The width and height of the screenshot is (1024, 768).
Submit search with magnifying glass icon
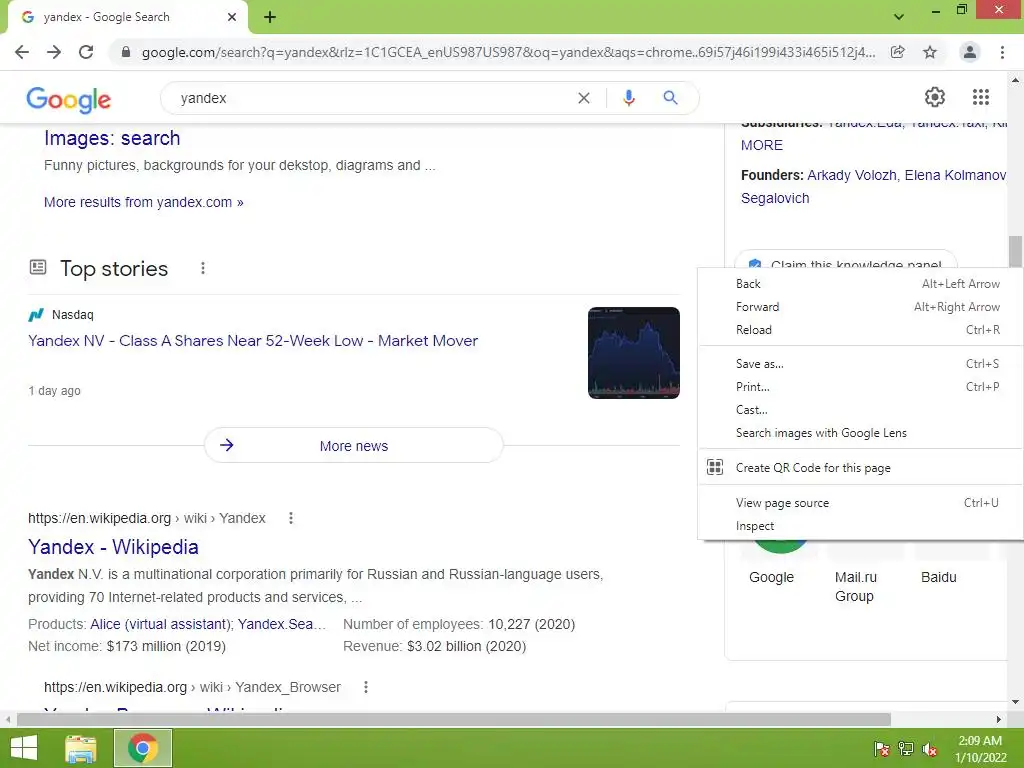pos(671,98)
